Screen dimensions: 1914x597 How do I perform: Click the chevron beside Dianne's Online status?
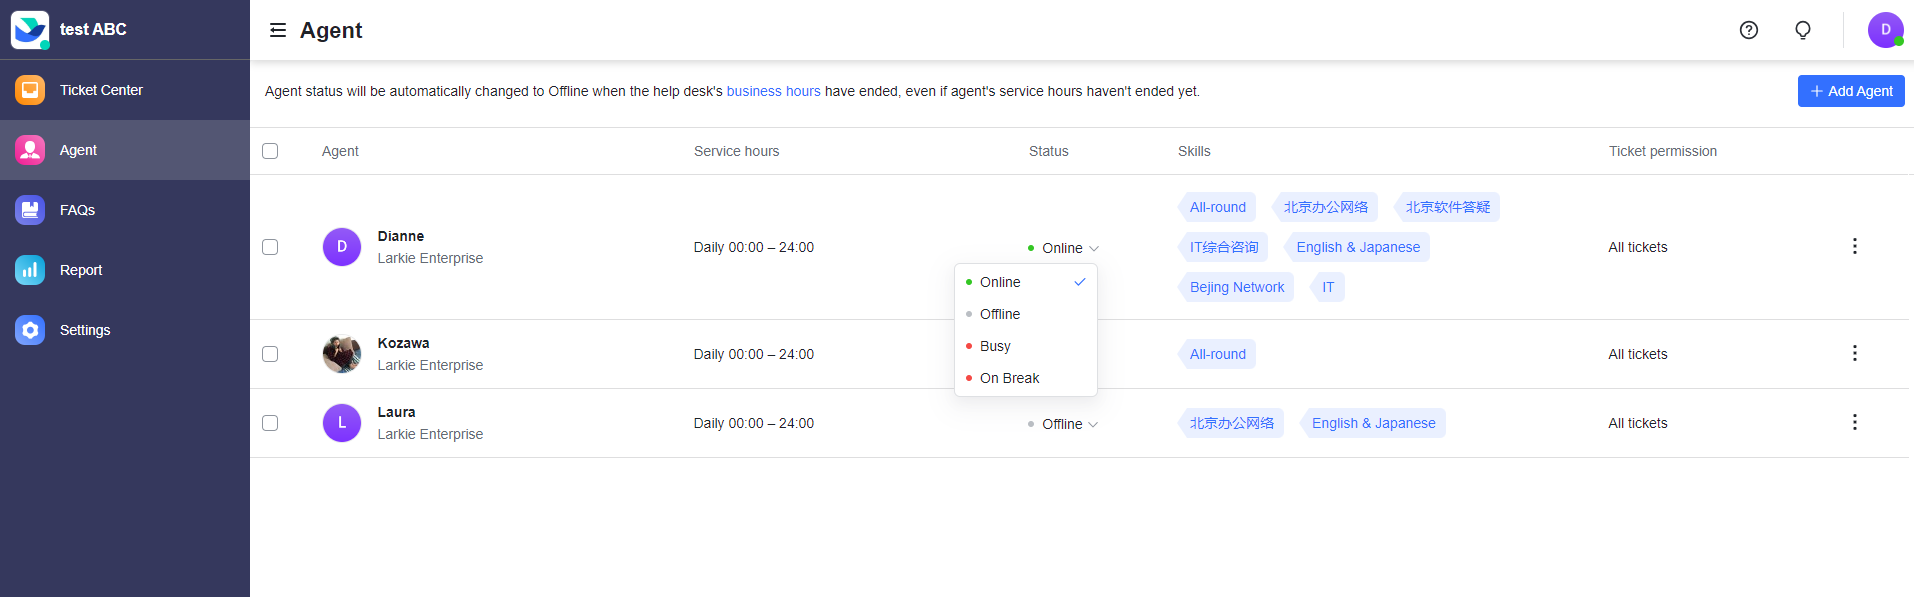1094,247
